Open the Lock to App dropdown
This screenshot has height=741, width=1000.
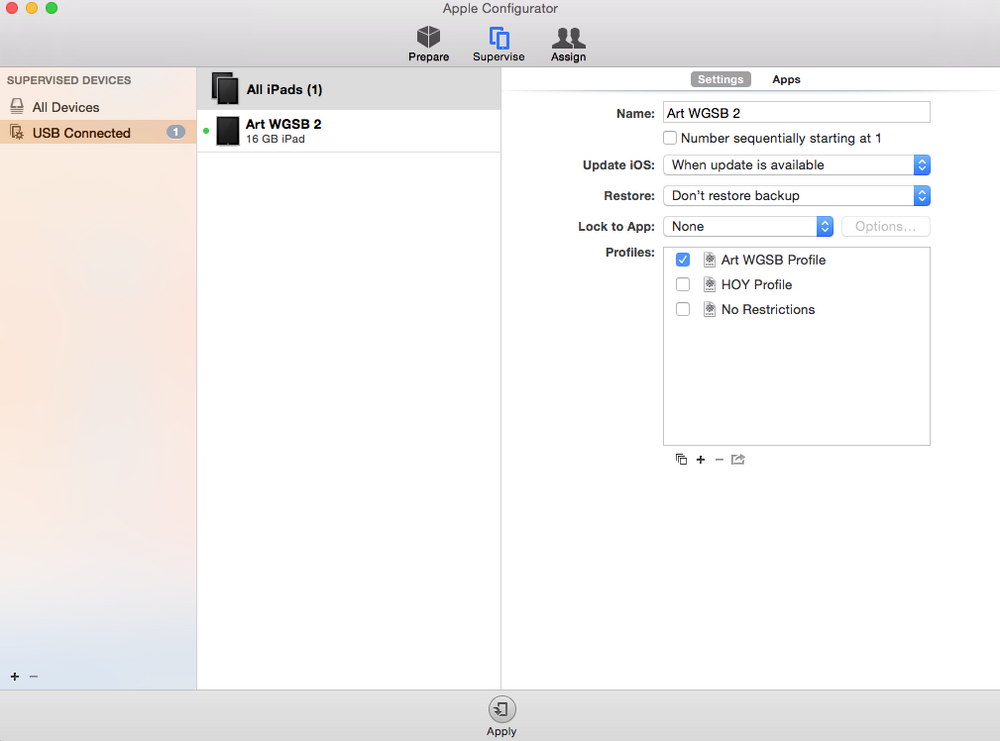[748, 226]
